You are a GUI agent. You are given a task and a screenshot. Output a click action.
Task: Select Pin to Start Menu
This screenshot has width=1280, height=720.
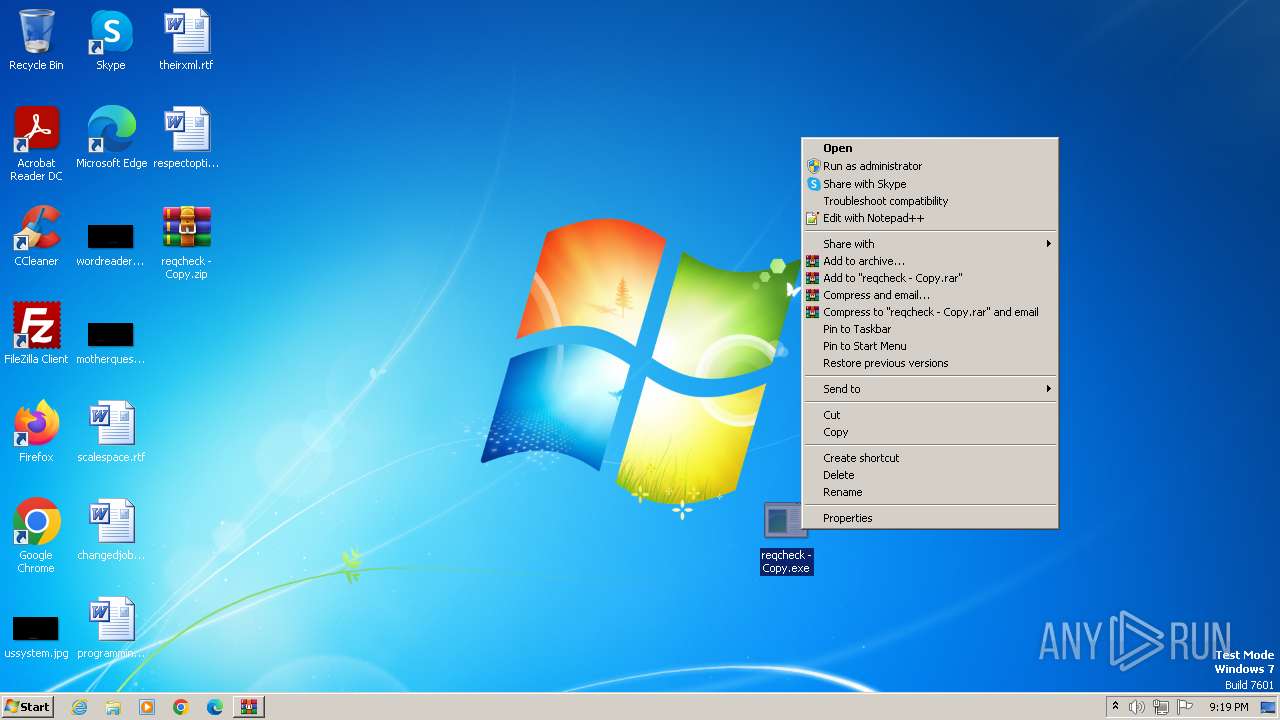click(x=930, y=346)
